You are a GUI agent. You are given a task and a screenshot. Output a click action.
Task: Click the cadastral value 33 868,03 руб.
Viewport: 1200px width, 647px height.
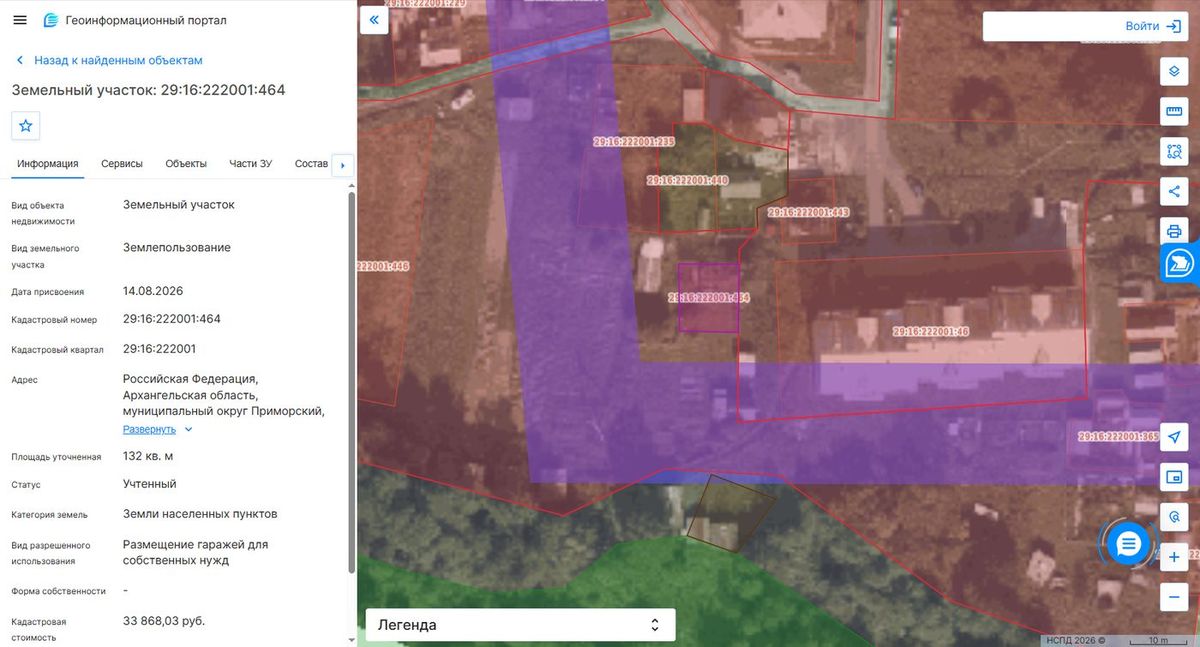164,621
